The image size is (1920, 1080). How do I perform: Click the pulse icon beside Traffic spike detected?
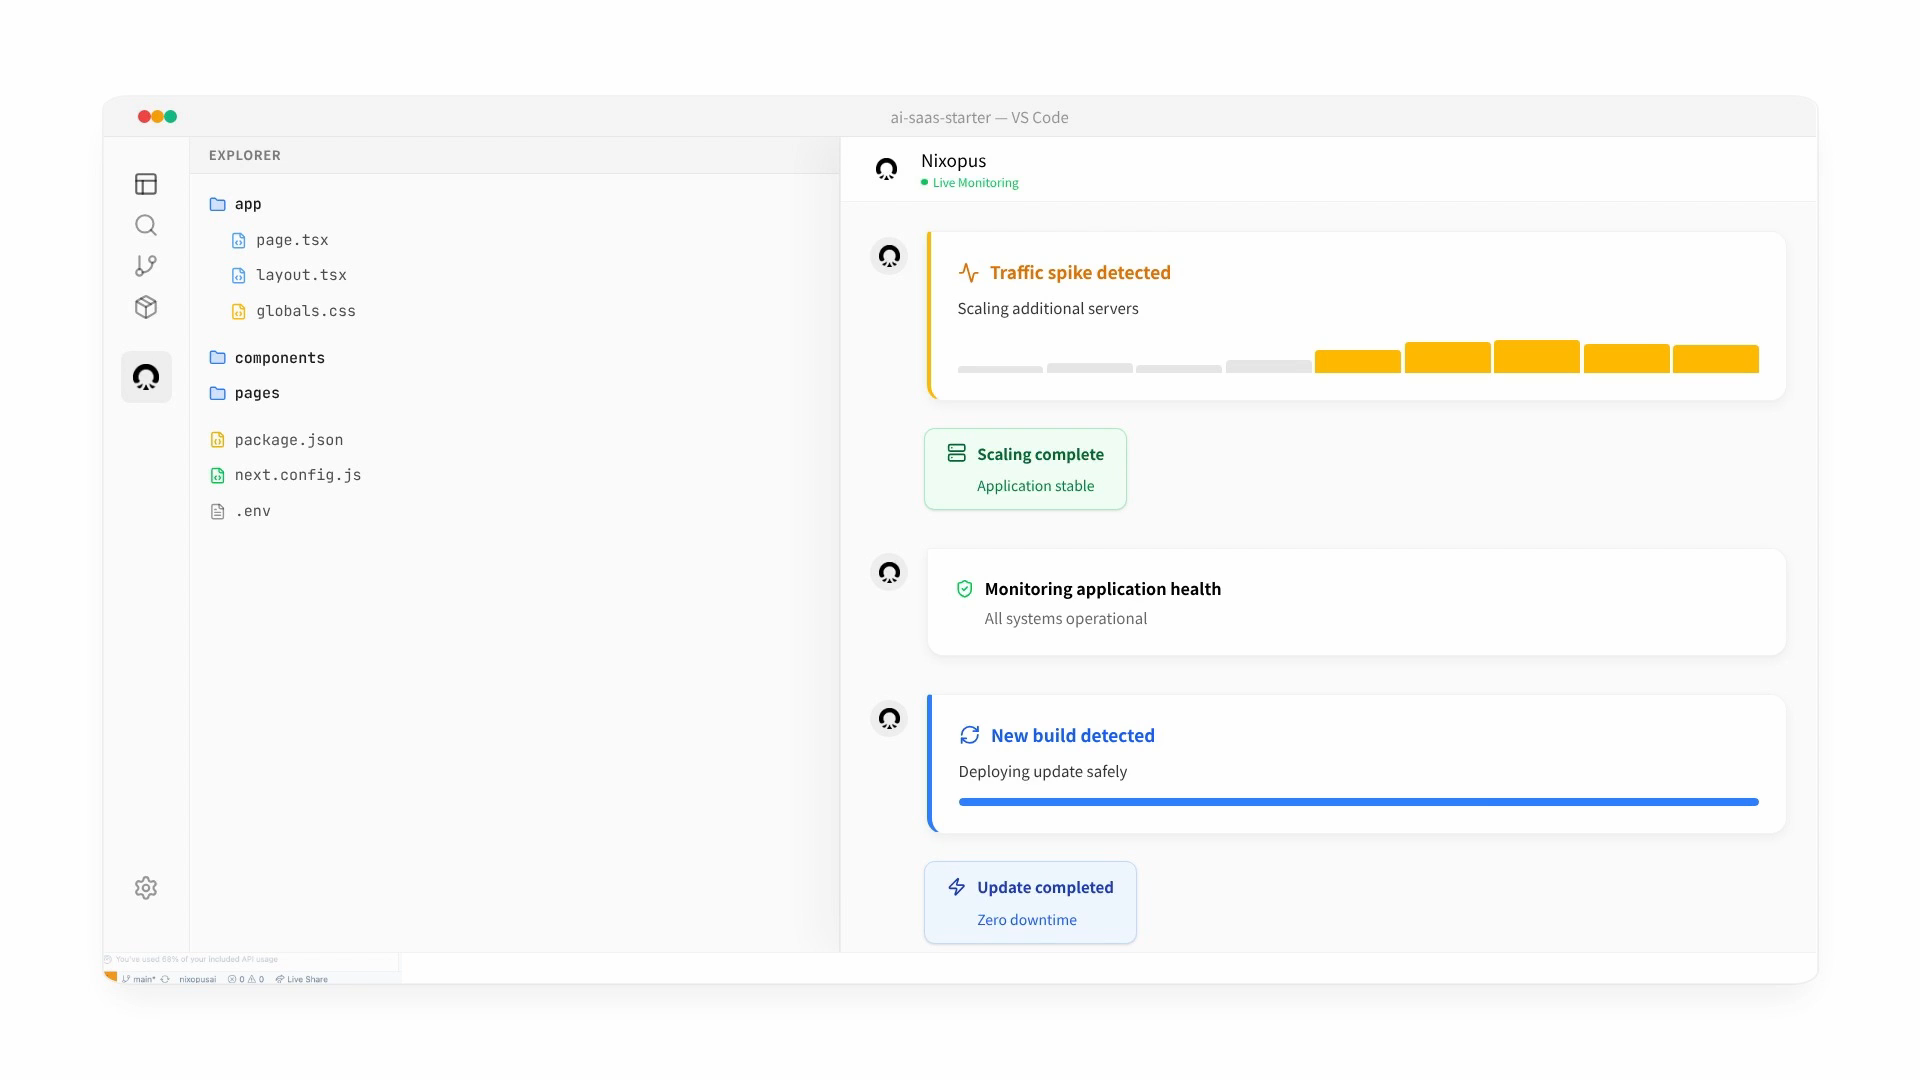pos(968,272)
